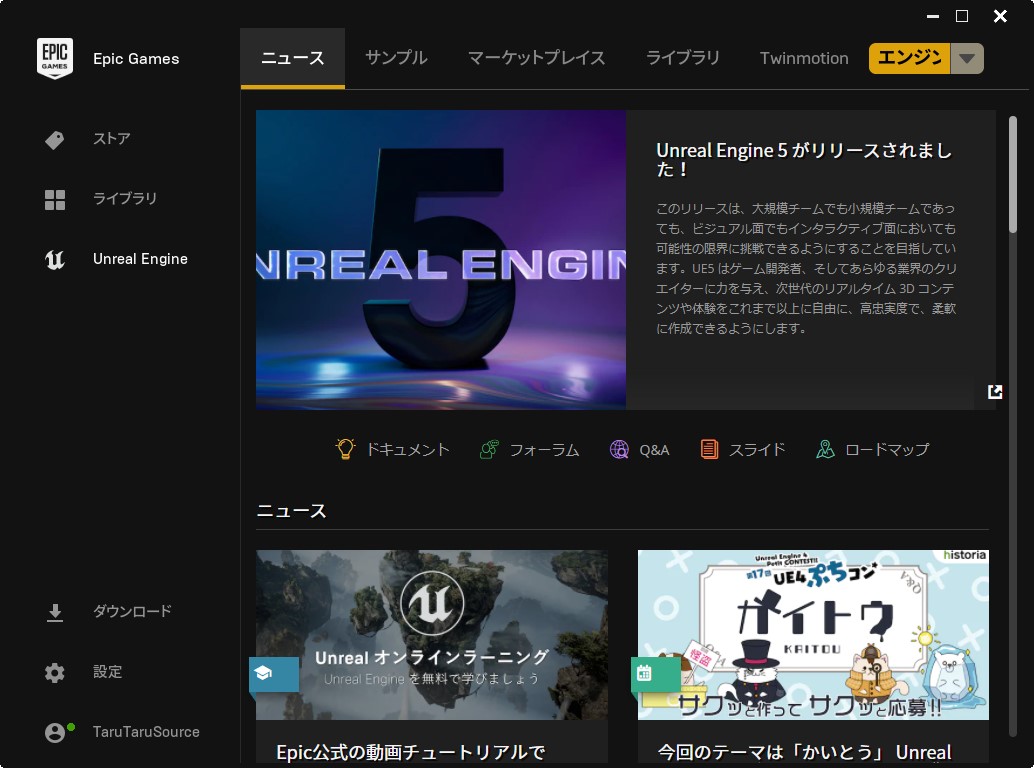Select the Unreal Engine section in the sidebar

coord(140,259)
